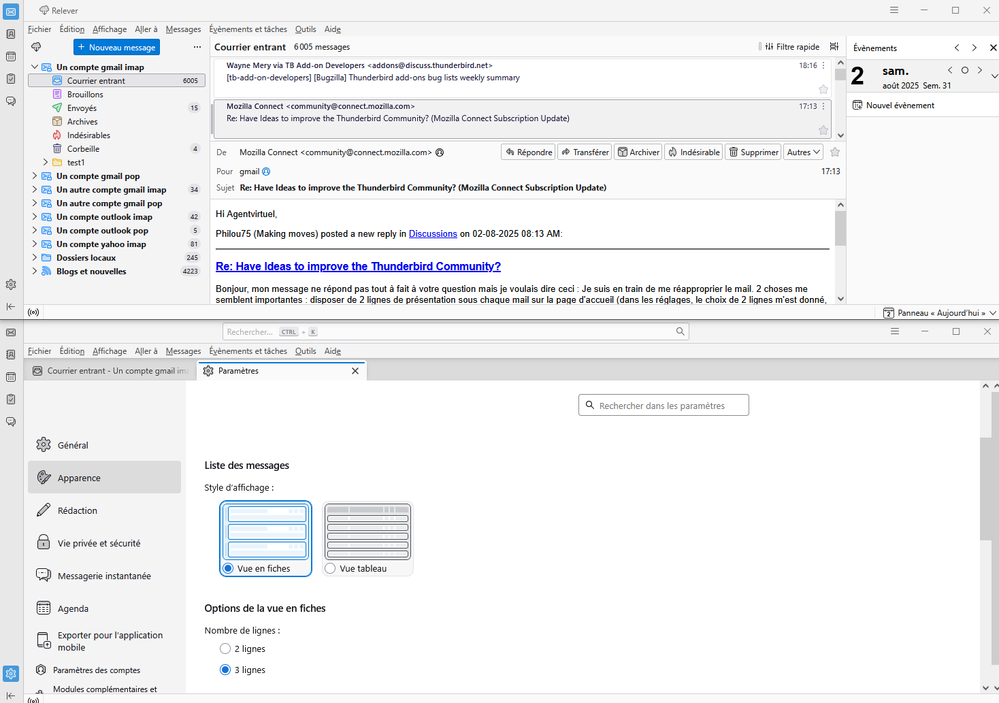Open the Discussions link in the email body
This screenshot has height=703, width=999.
click(433, 234)
